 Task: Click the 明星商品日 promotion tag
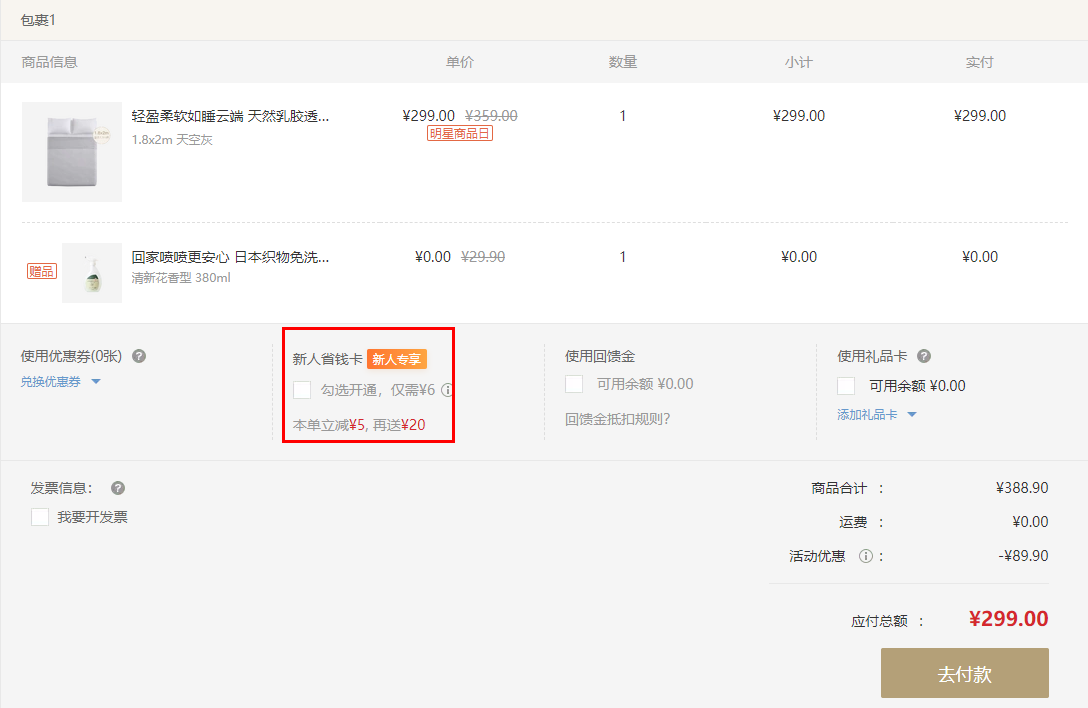[460, 133]
